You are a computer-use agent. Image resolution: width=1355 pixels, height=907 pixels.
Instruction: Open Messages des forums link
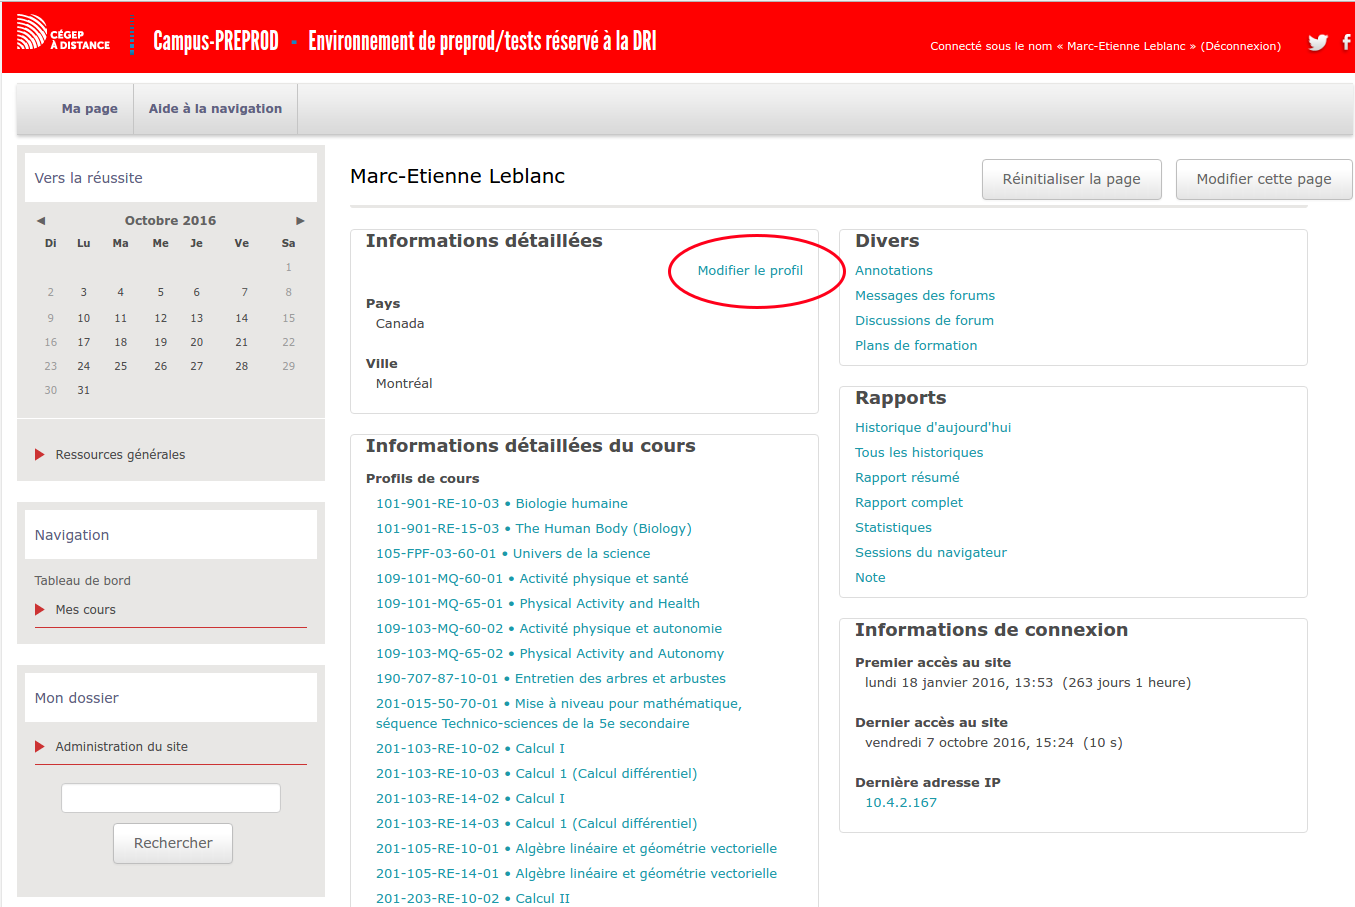[x=924, y=296]
